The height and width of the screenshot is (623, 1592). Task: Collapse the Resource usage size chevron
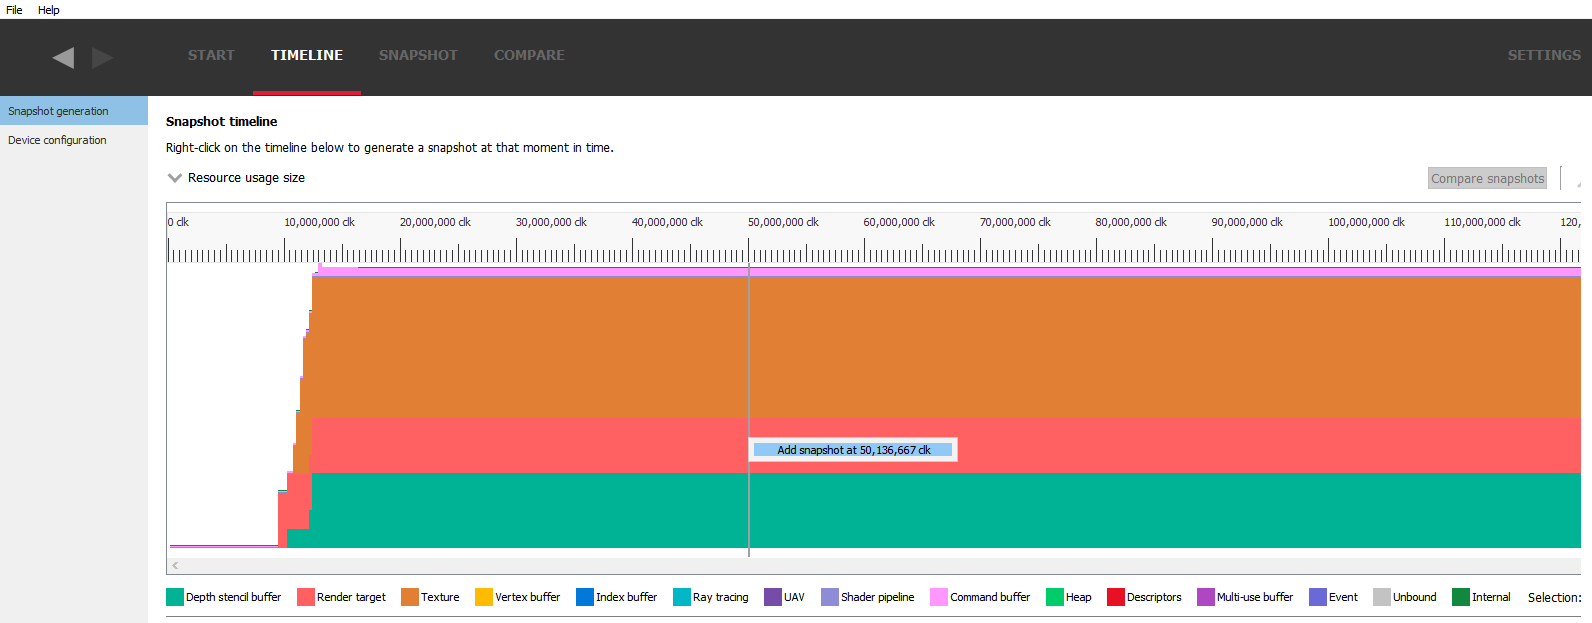click(175, 178)
